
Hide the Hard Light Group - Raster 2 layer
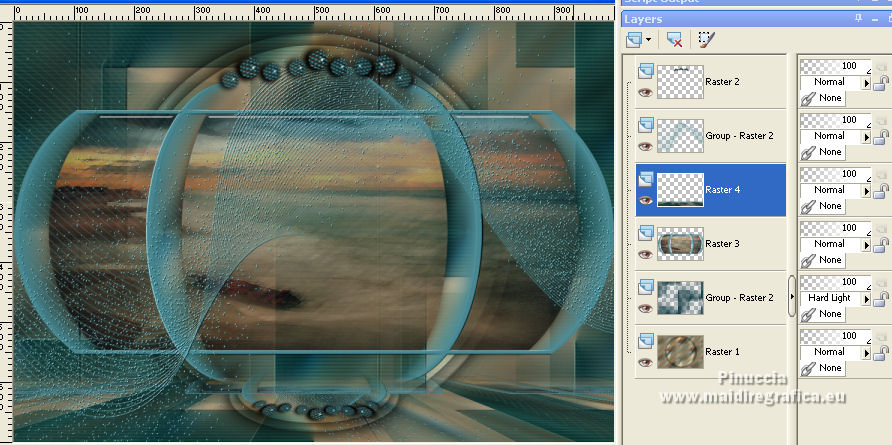645,308
